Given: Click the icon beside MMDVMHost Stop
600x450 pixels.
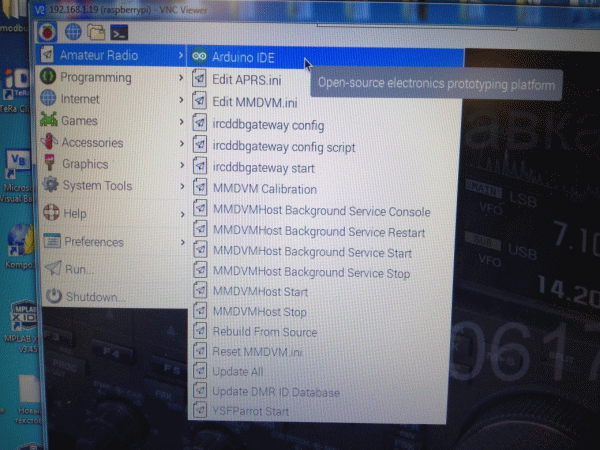Looking at the screenshot, I should [200, 311].
